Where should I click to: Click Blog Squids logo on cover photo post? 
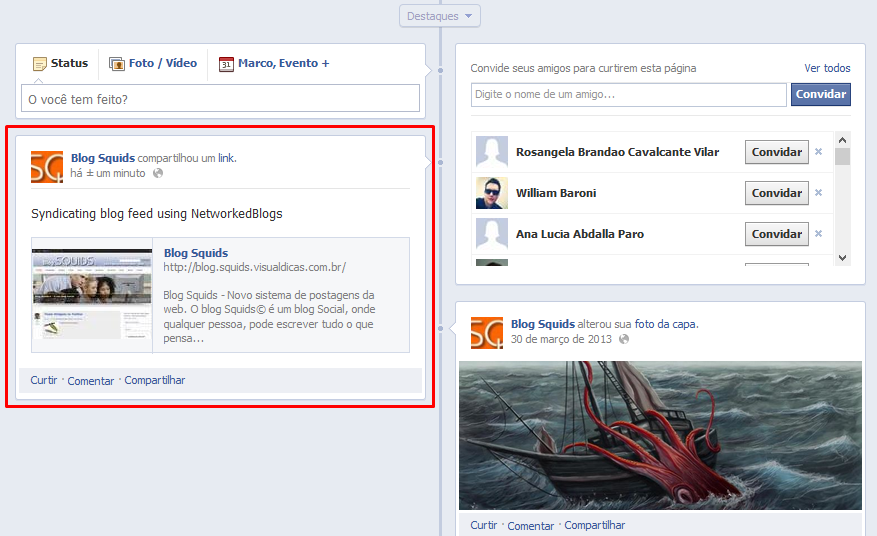(487, 333)
